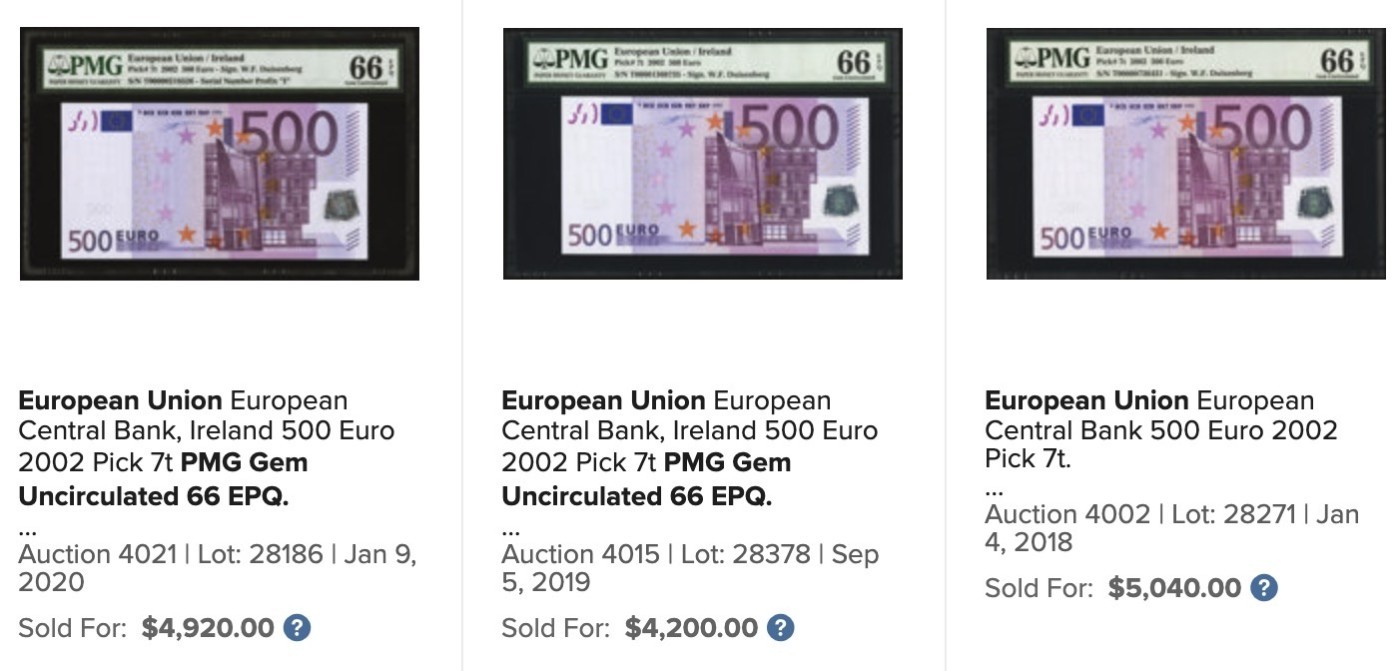Image resolution: width=1400 pixels, height=671 pixels.
Task: Click 'Sold For:' label beside $5,040.00
Action: [x=1039, y=588]
